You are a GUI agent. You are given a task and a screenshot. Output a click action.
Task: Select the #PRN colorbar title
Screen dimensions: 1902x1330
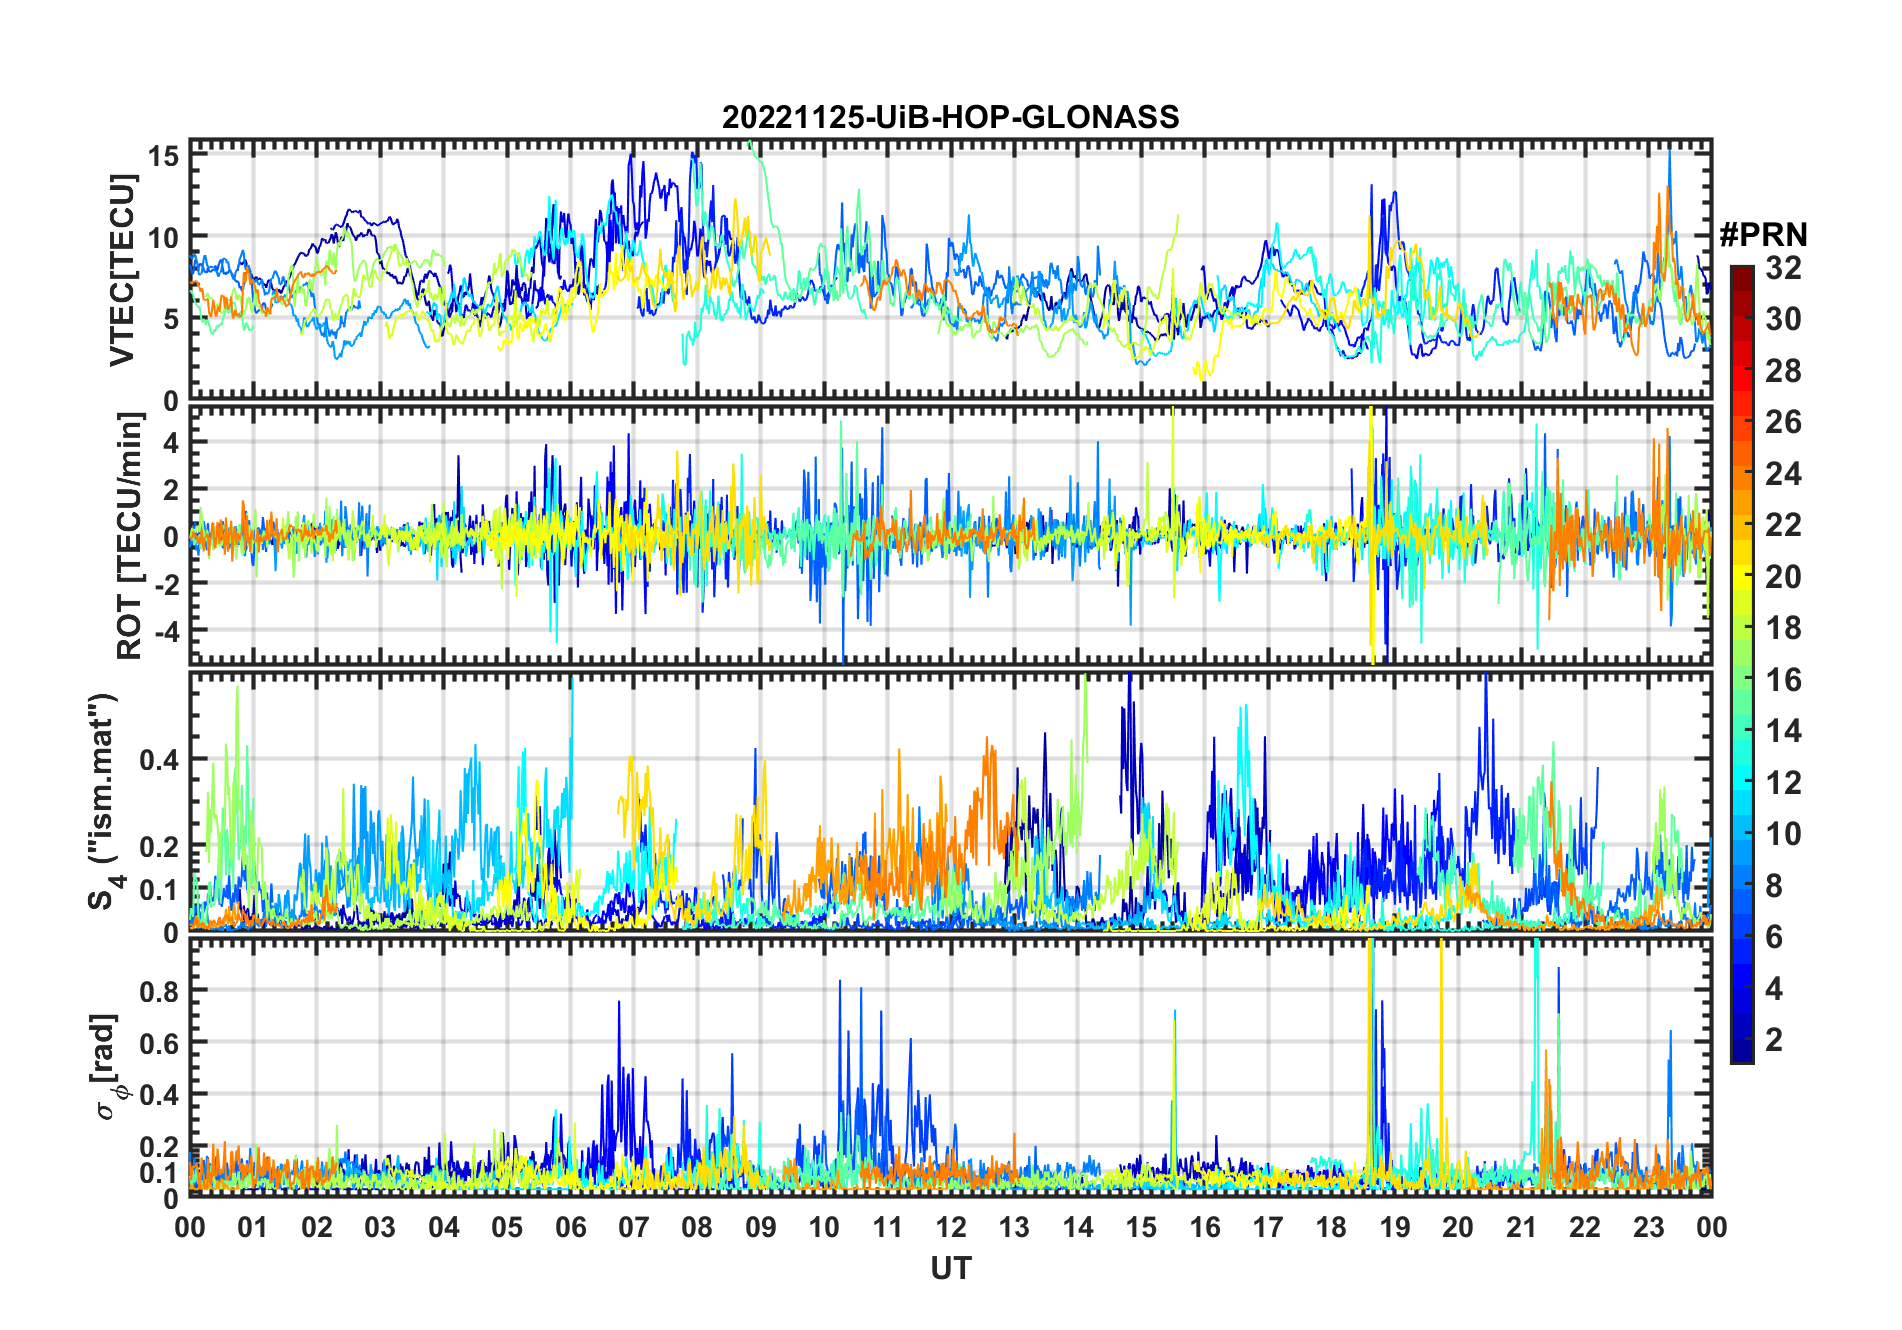coord(1763,235)
